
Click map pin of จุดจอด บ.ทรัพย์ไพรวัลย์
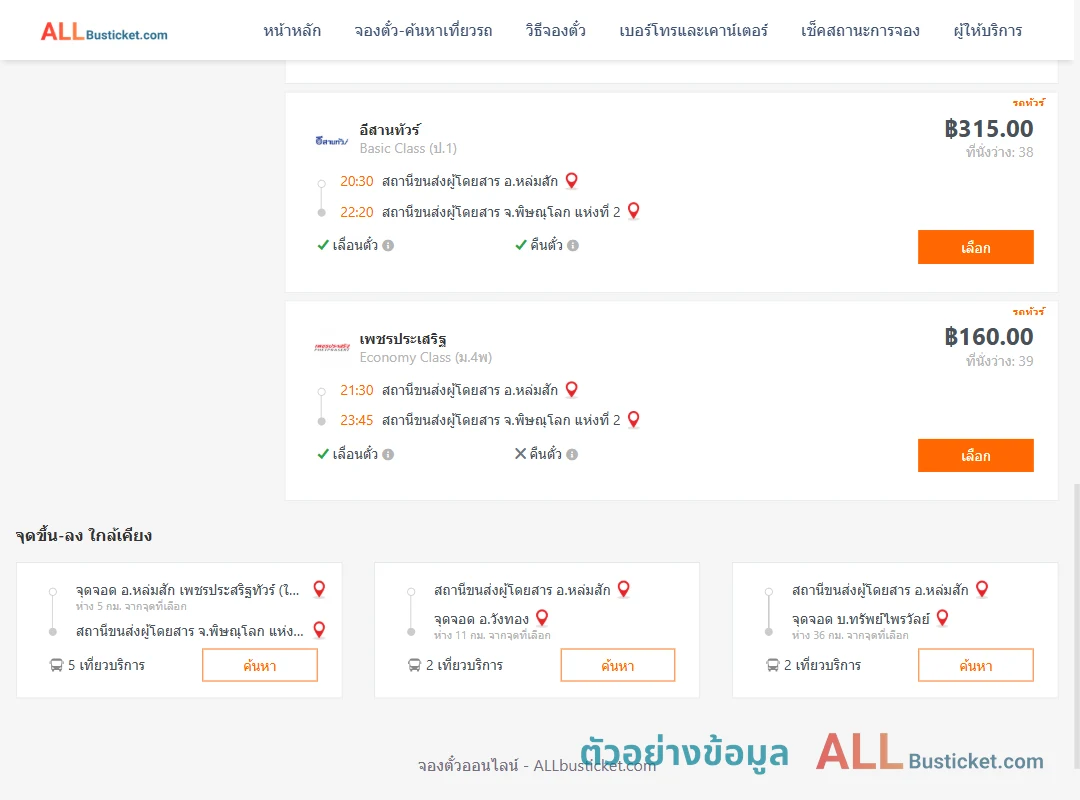point(942,618)
